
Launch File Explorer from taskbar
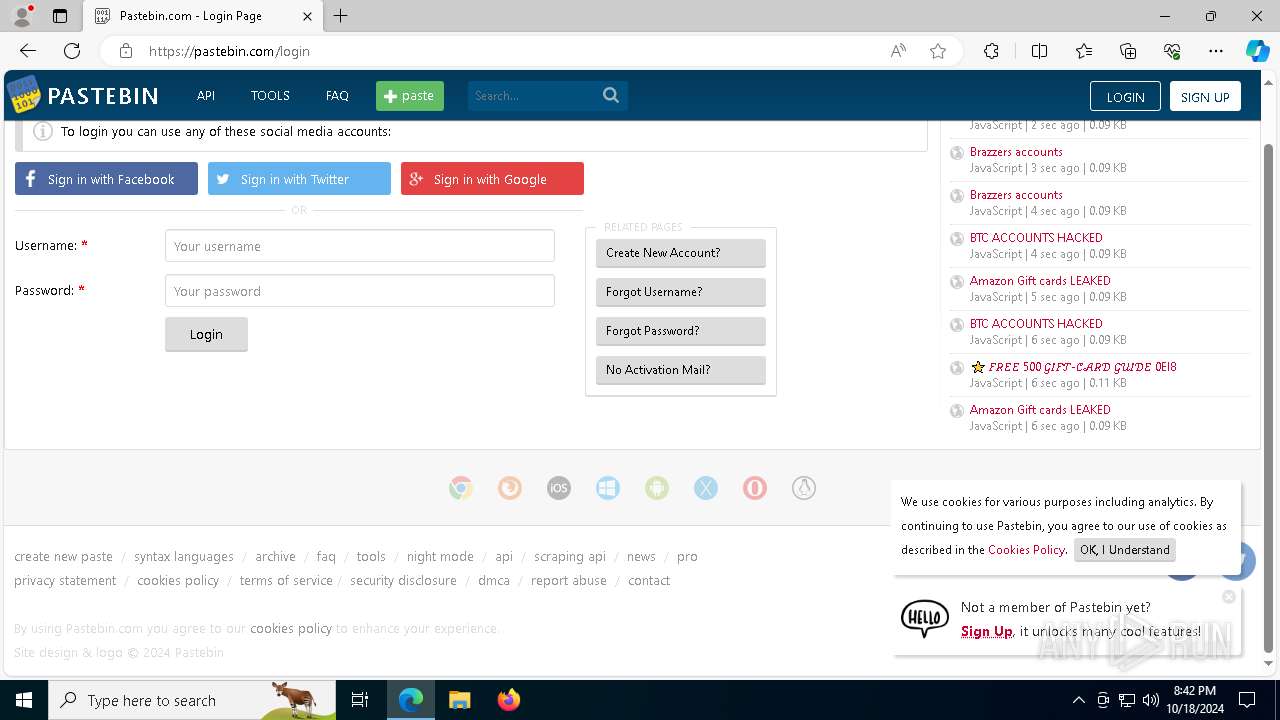pos(459,700)
